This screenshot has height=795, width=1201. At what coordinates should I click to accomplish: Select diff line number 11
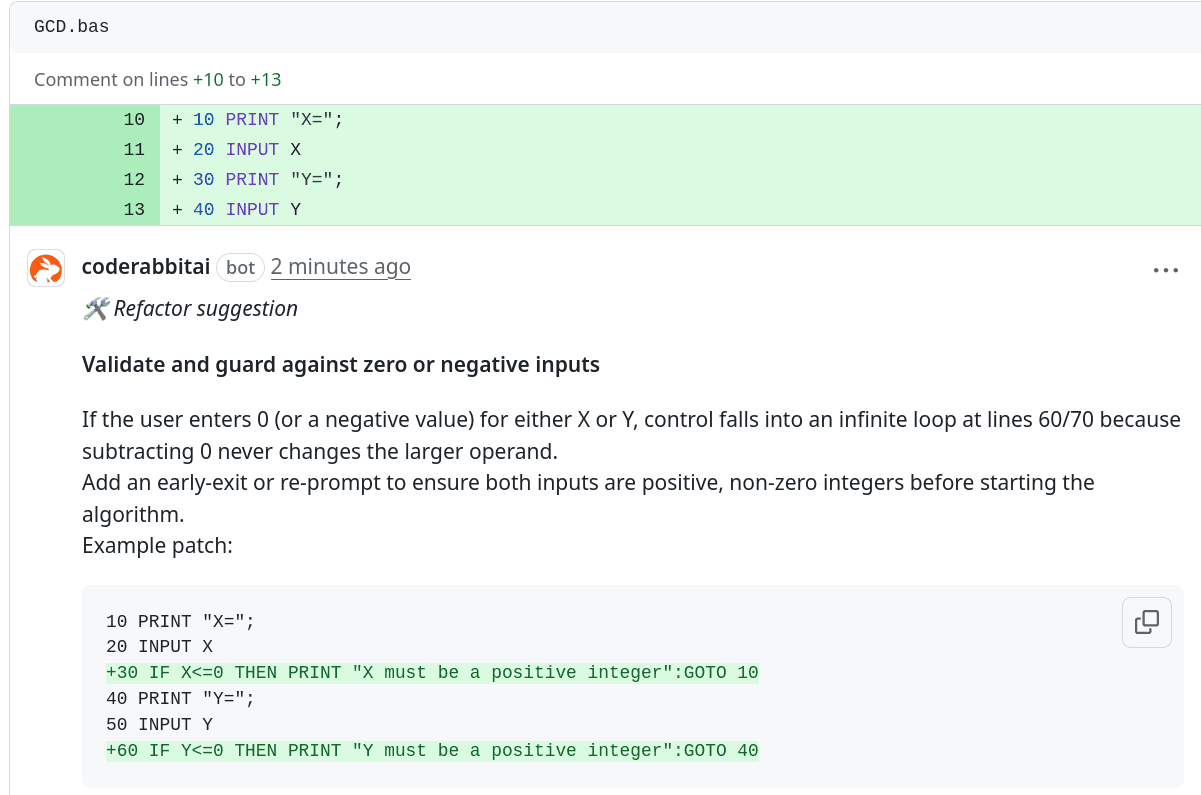pos(134,150)
